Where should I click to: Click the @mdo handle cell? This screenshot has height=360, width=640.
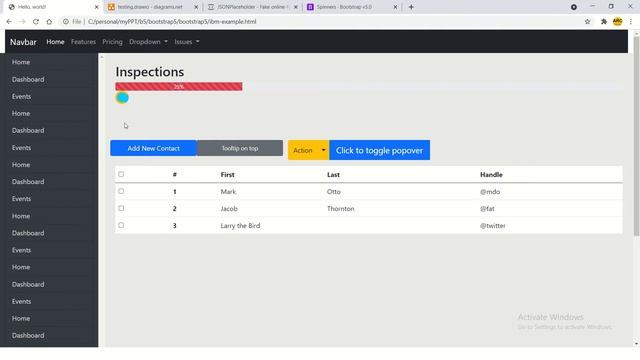click(x=490, y=192)
